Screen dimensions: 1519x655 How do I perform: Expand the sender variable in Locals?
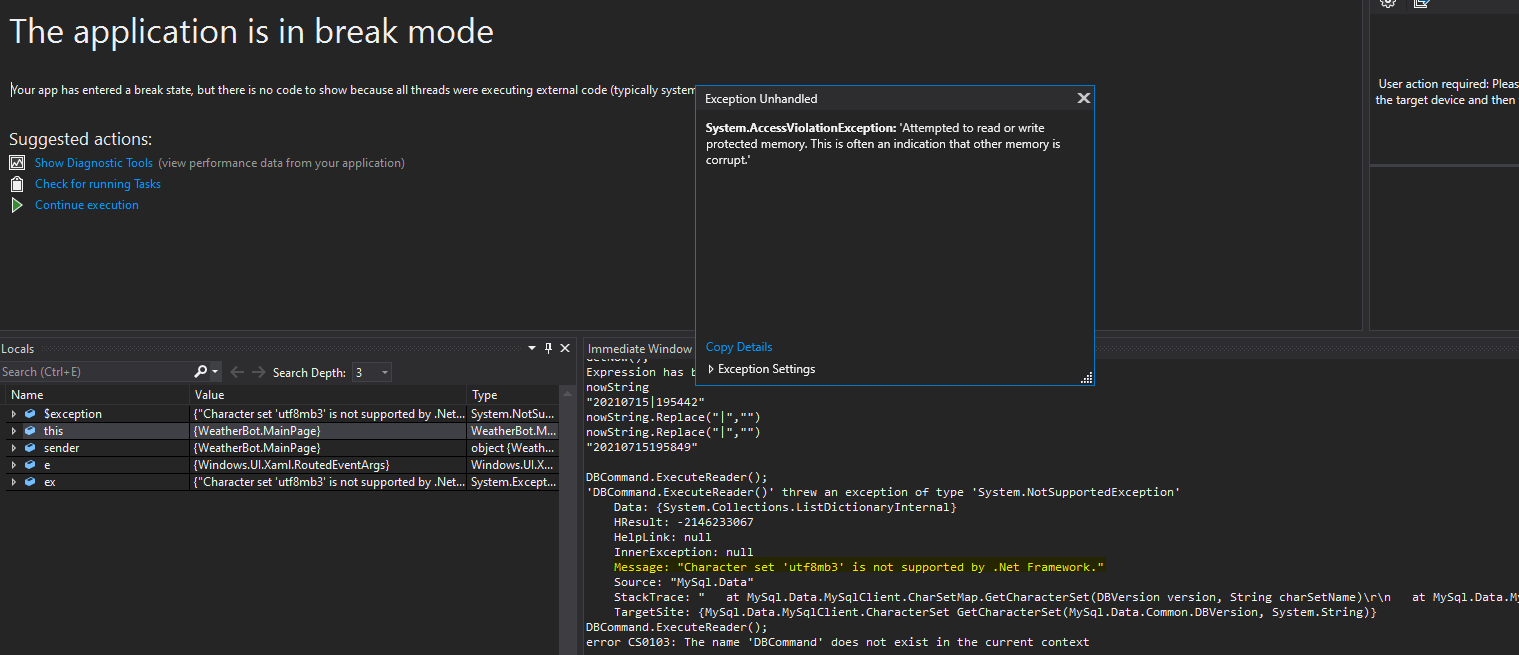coord(13,448)
